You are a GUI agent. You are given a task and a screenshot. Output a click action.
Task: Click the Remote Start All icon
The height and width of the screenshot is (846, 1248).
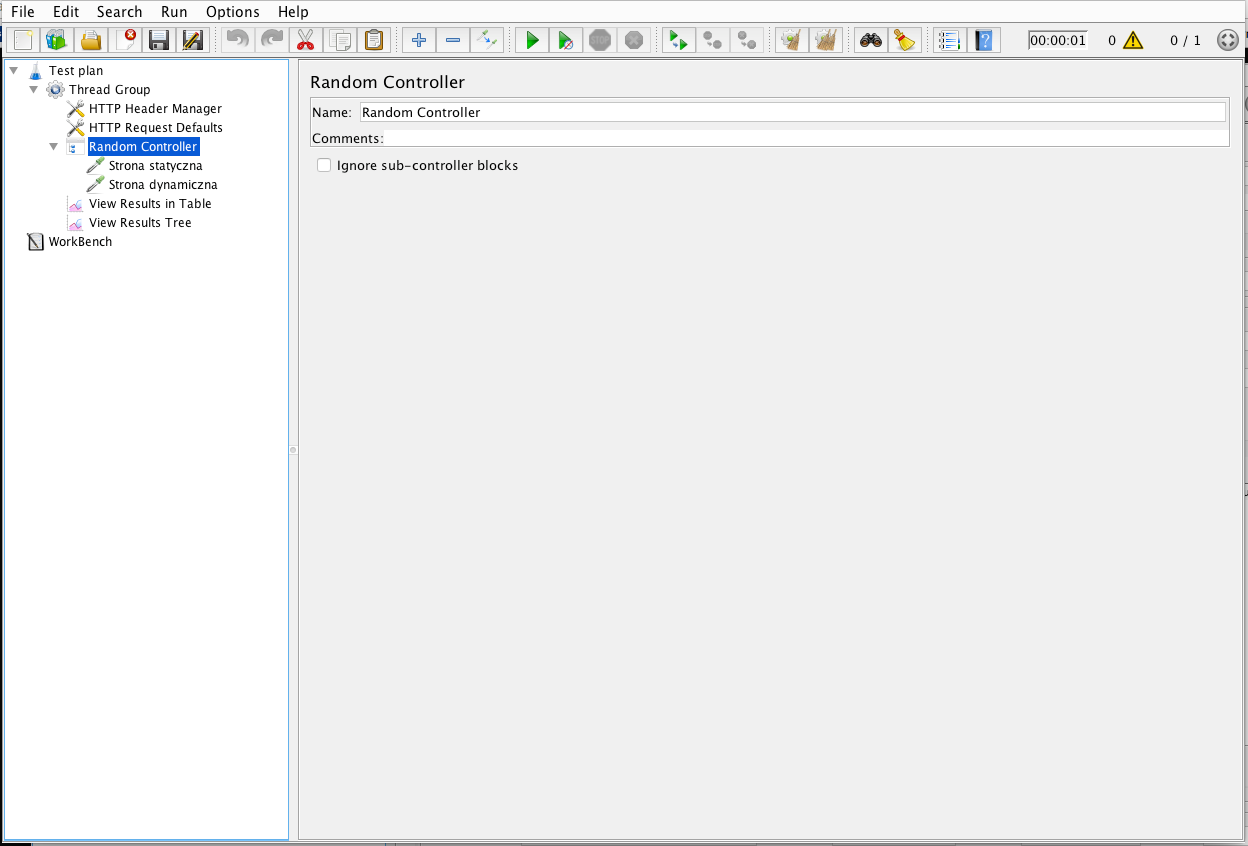(678, 40)
